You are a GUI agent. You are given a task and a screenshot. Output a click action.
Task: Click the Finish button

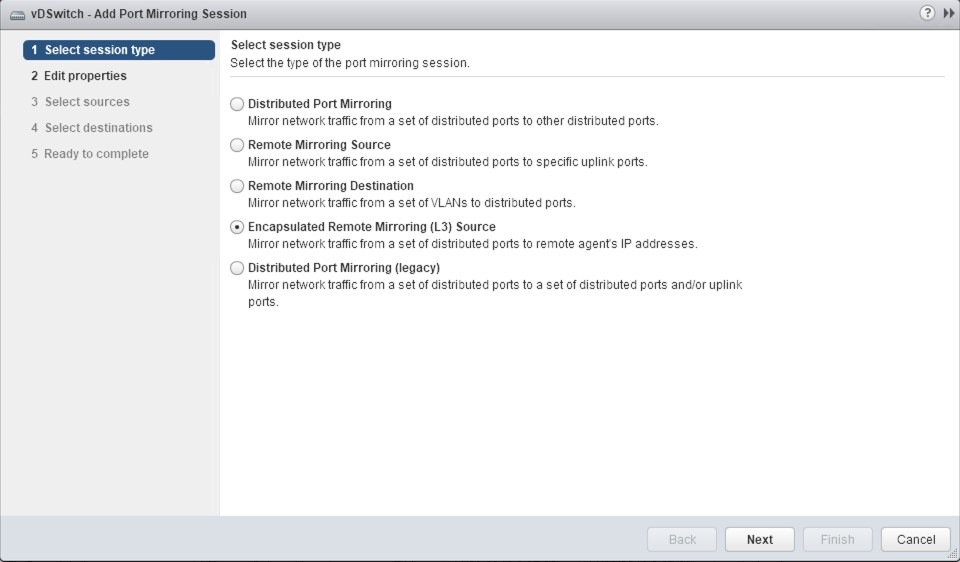point(837,539)
